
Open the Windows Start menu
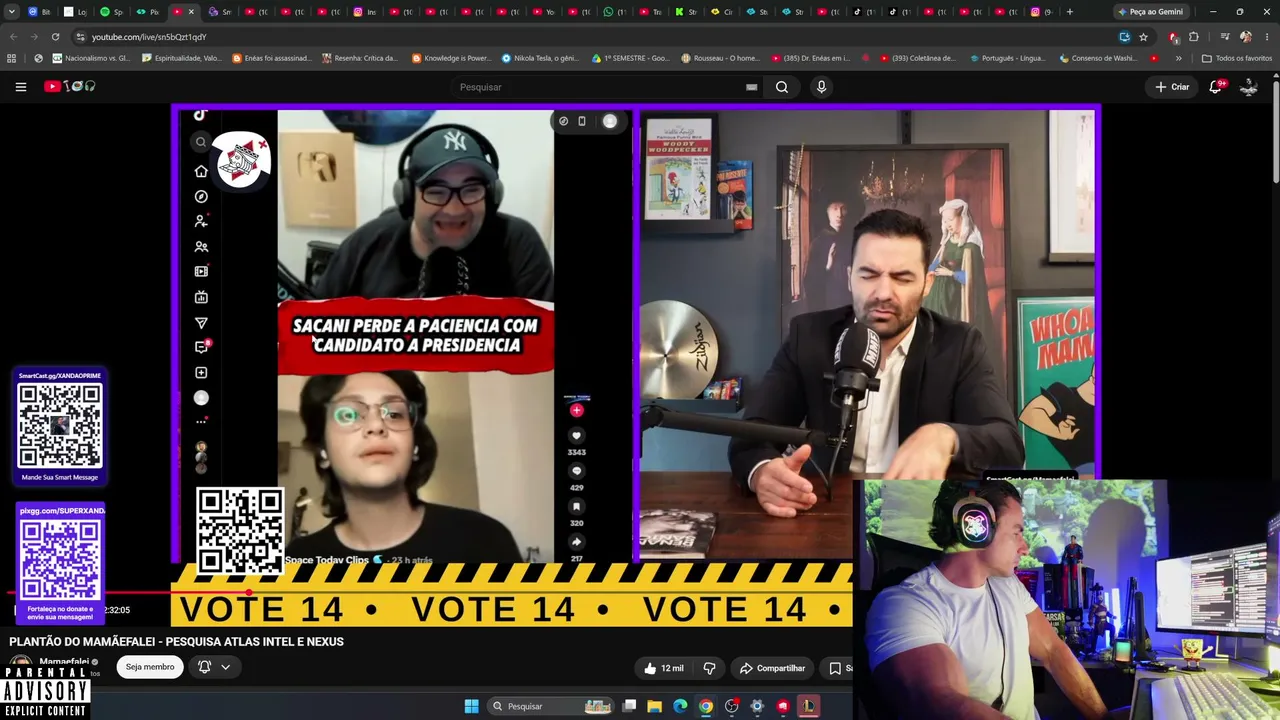point(471,706)
